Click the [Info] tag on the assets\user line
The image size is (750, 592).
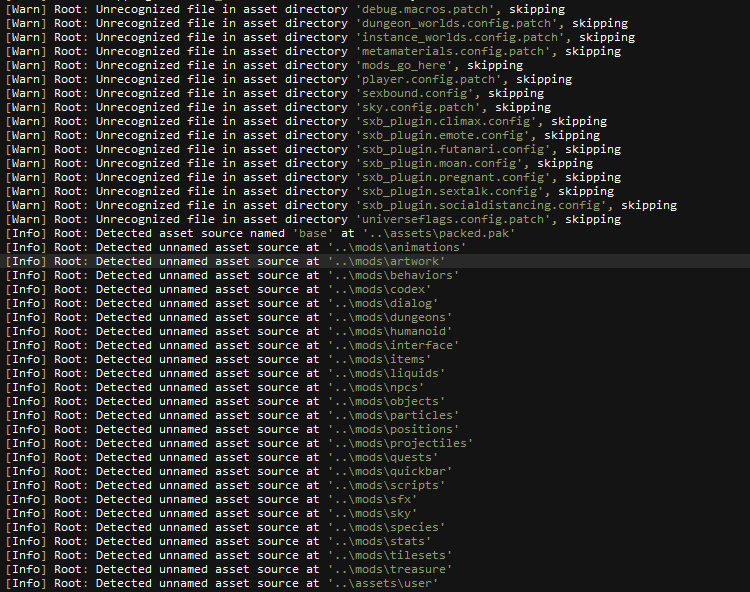(x=26, y=582)
